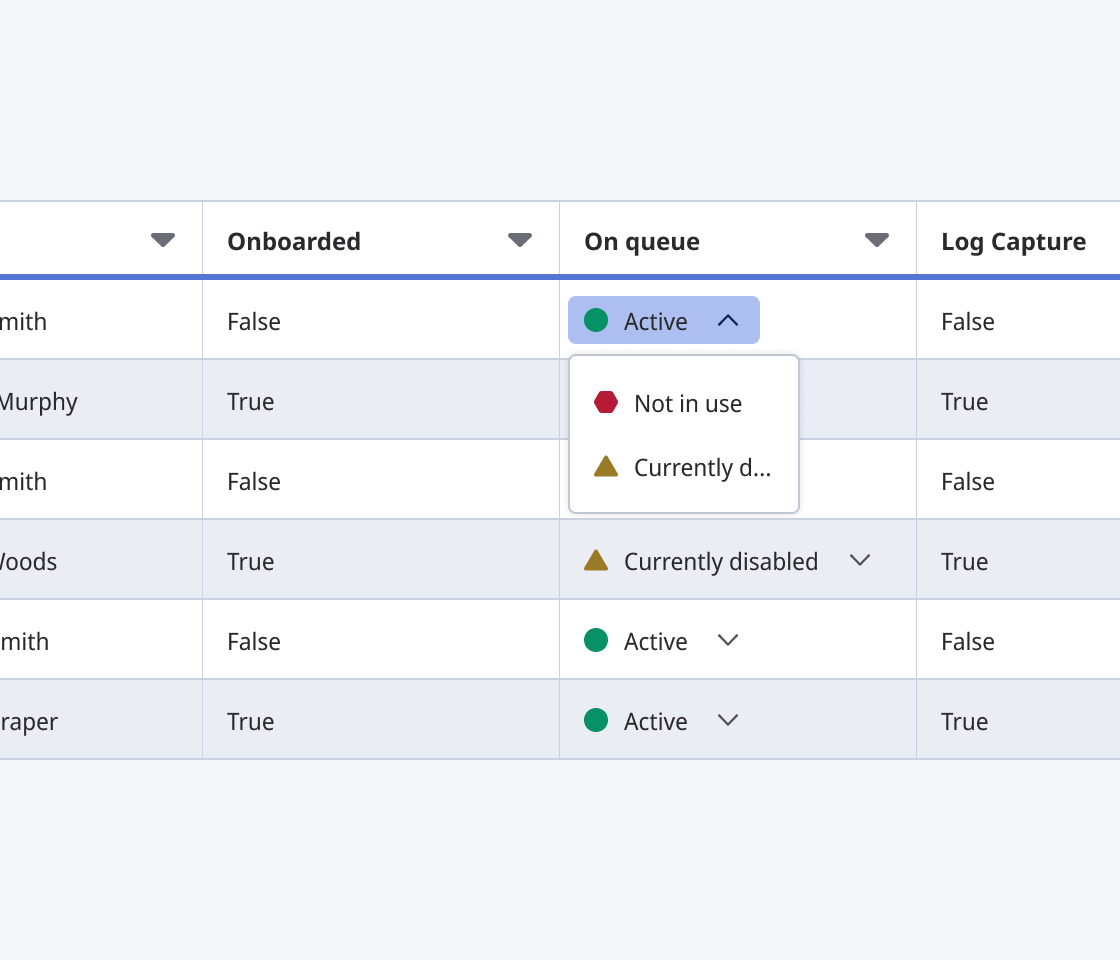
Task: Click the Log Capture True cell in the Woods row
Action: pyautogui.click(x=1019, y=559)
